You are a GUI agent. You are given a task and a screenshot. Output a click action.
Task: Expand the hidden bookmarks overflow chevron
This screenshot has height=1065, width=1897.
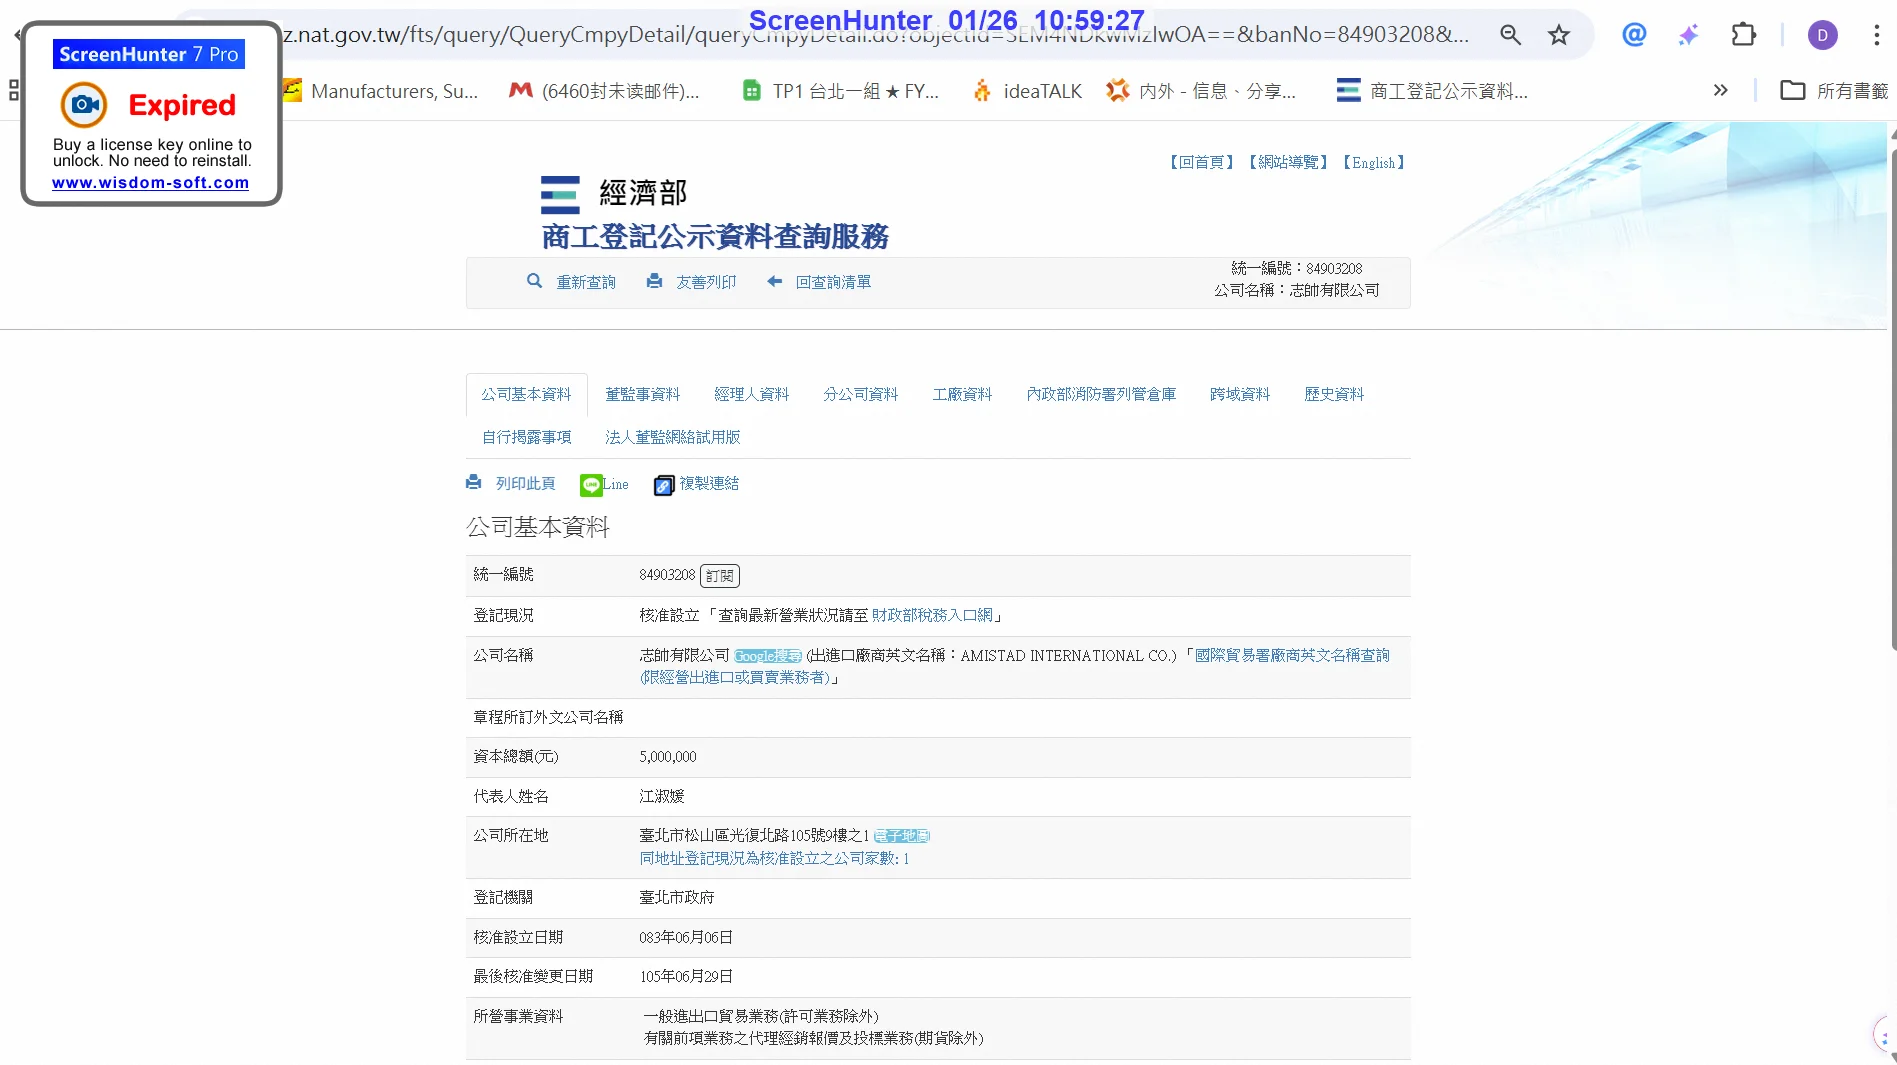pyautogui.click(x=1720, y=91)
